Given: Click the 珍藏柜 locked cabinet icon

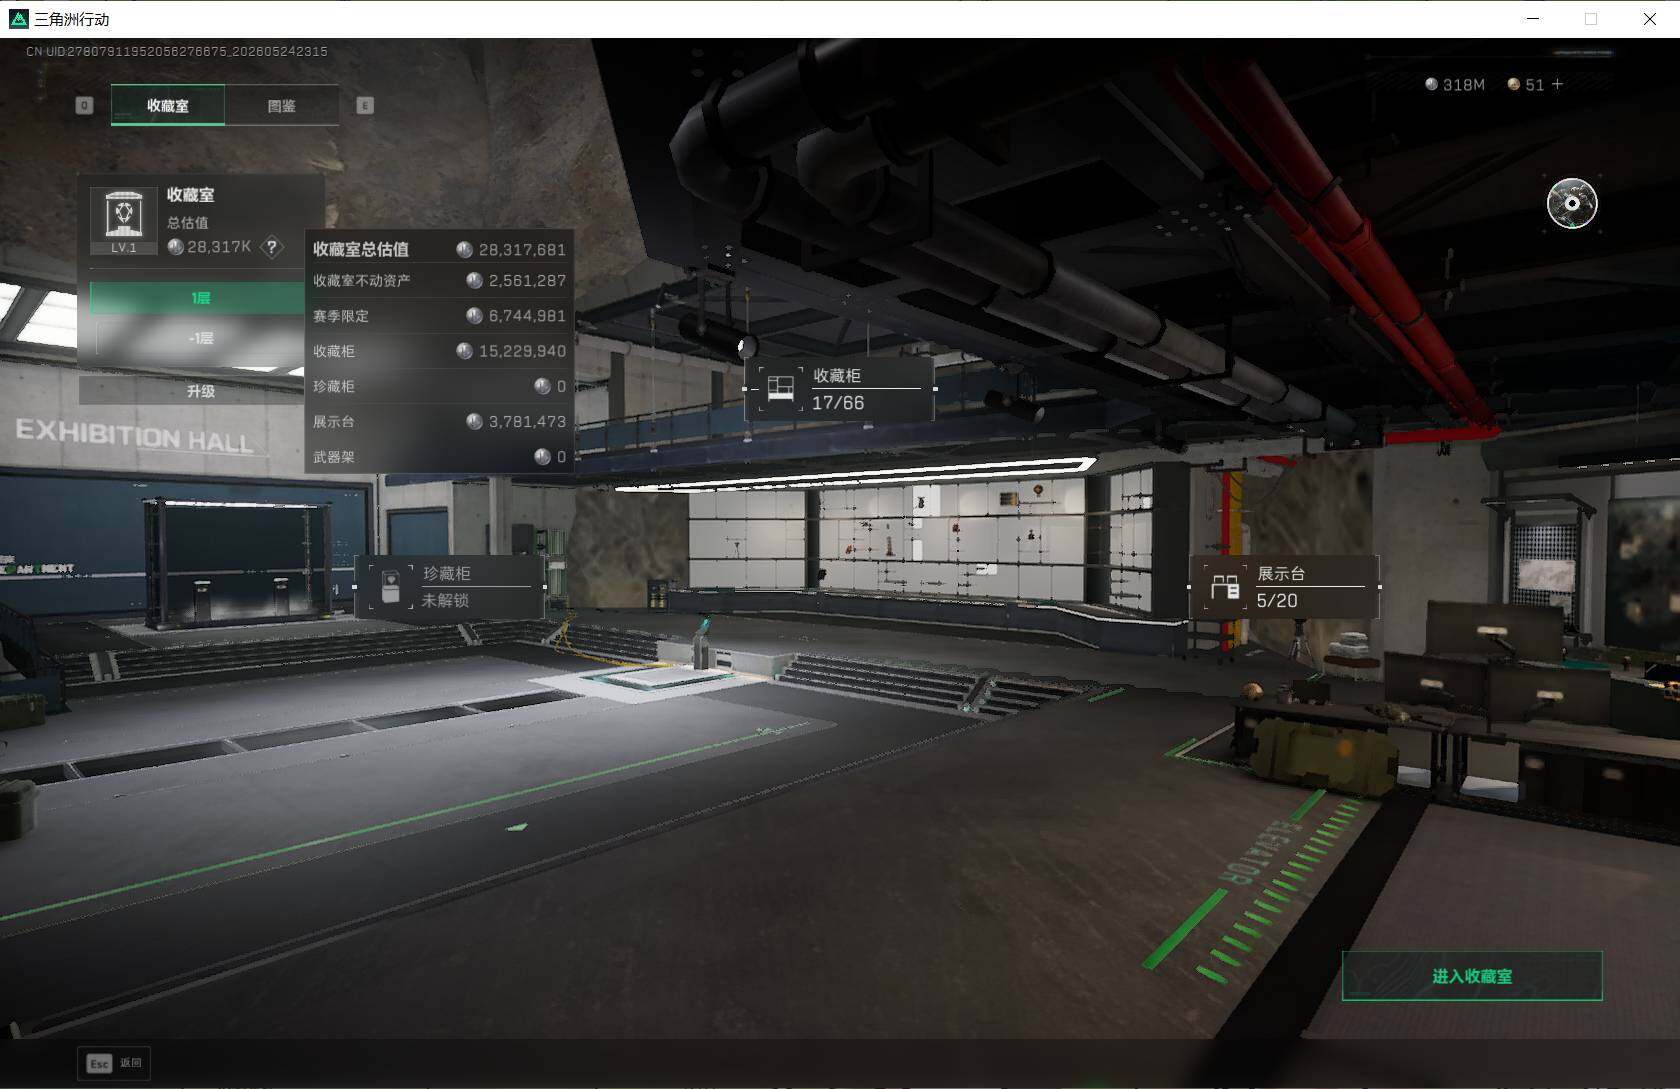Looking at the screenshot, I should pyautogui.click(x=391, y=587).
